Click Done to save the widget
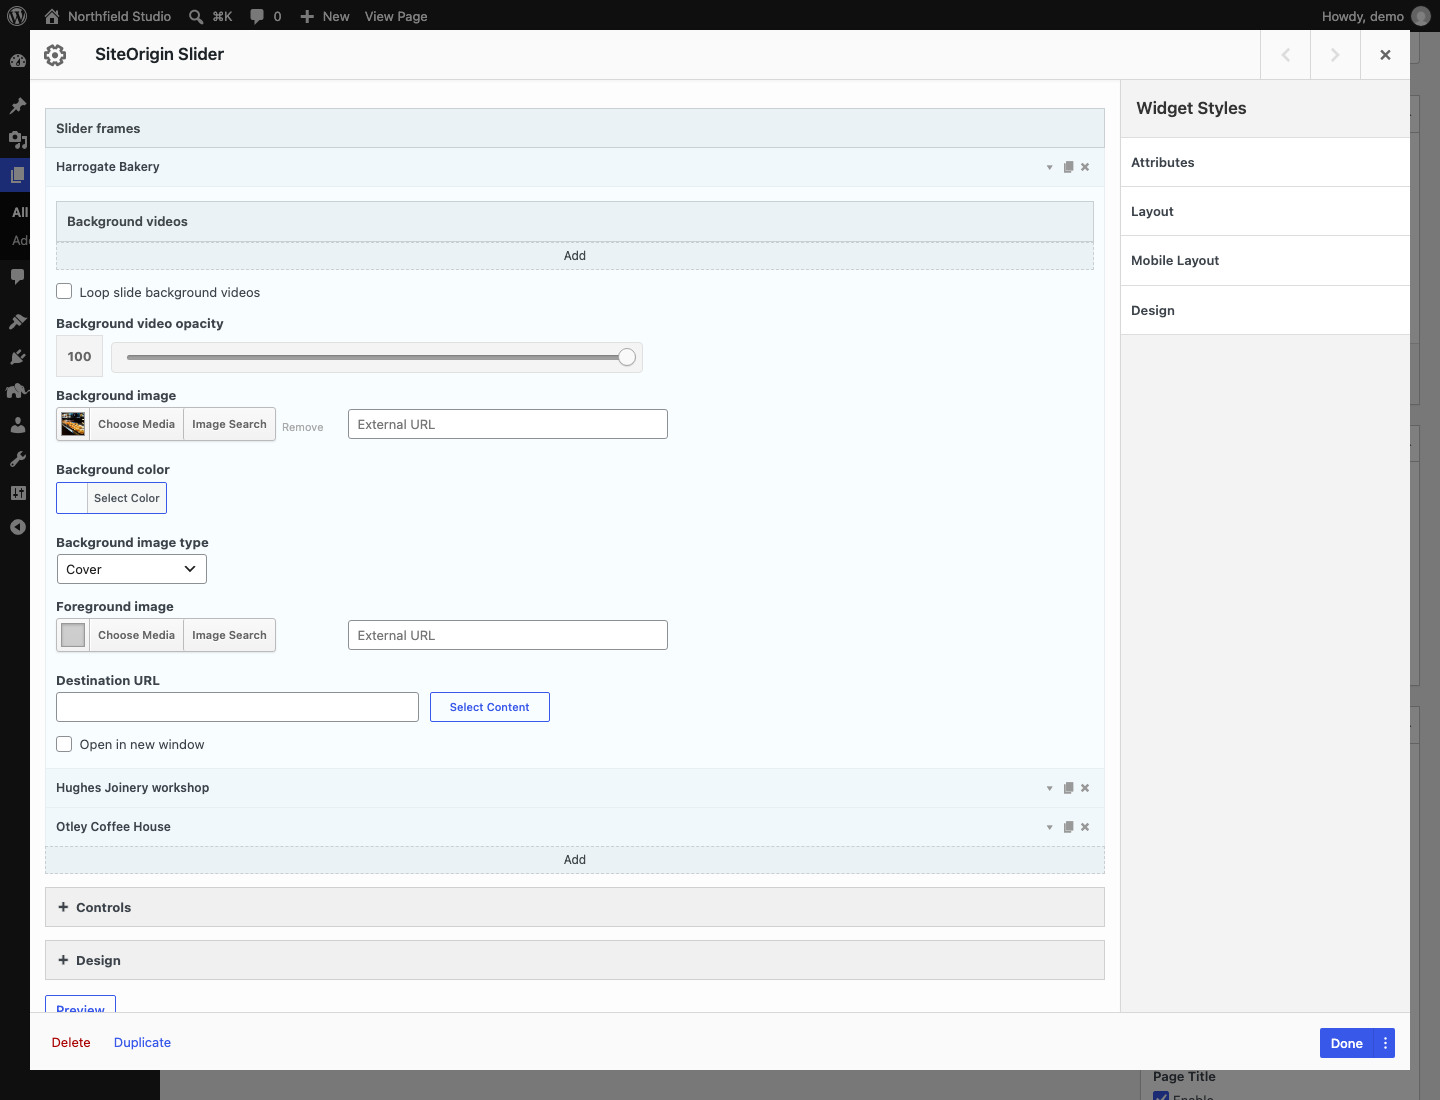 (1347, 1043)
